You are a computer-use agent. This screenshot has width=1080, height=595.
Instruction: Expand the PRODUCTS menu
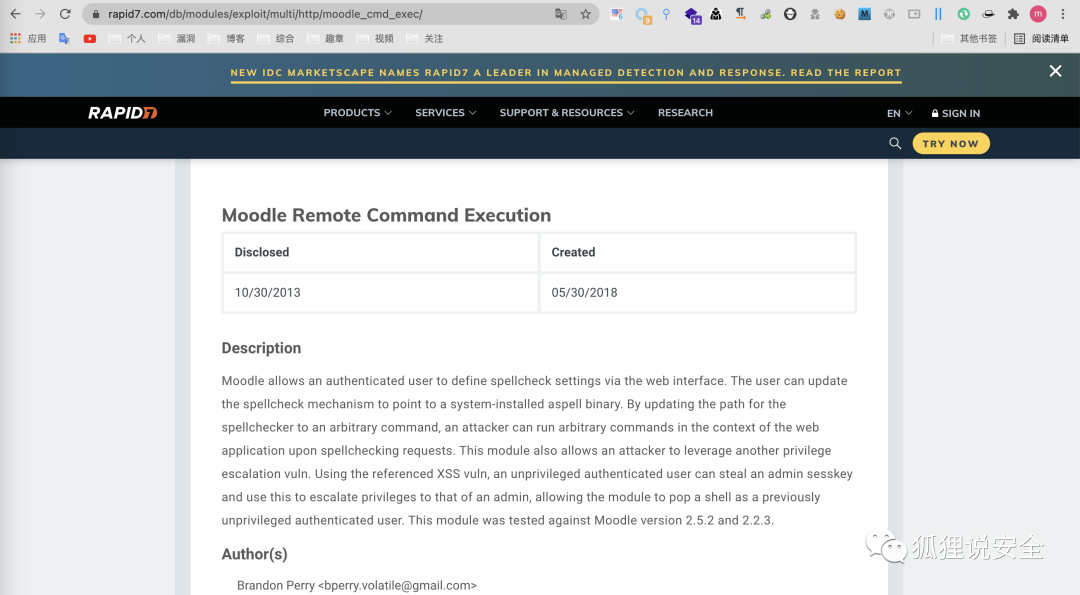coord(357,113)
